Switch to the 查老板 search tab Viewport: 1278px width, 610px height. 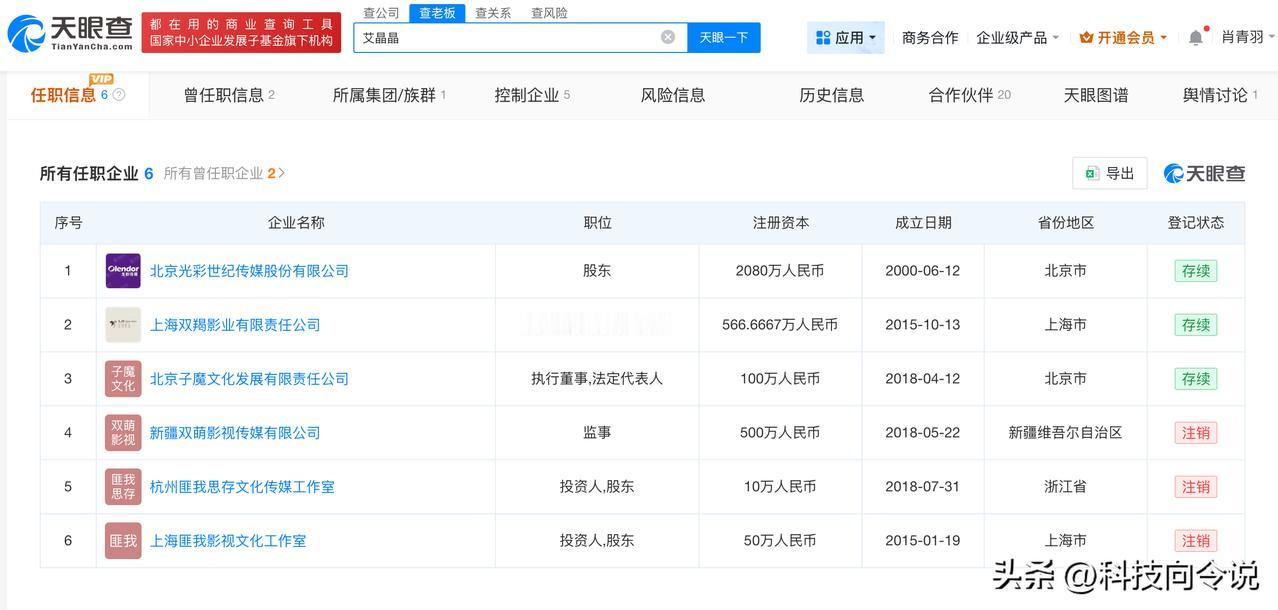[438, 12]
